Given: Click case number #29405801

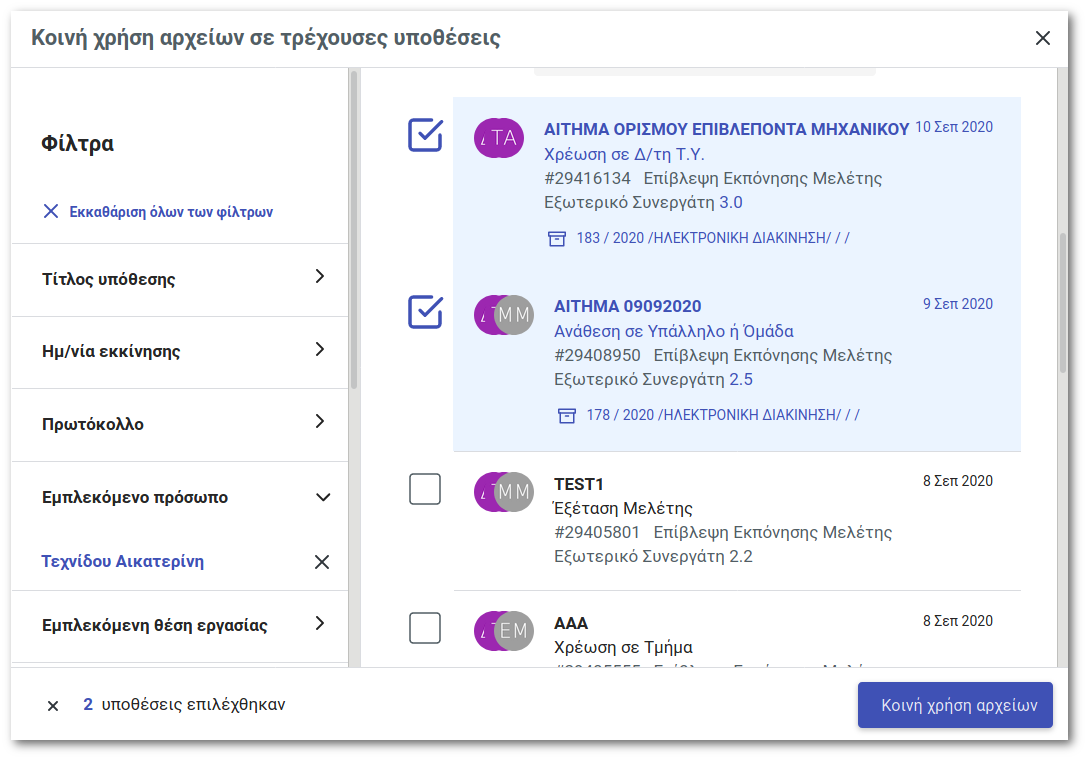Looking at the screenshot, I should 597,532.
